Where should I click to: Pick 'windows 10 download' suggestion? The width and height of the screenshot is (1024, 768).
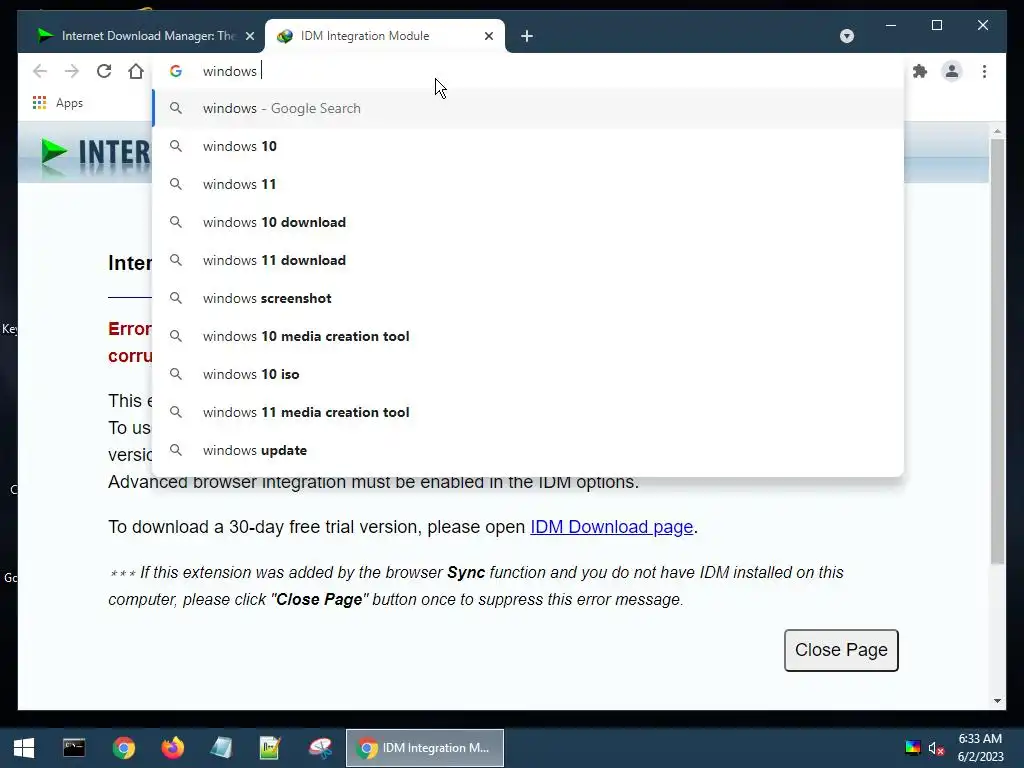click(528, 222)
